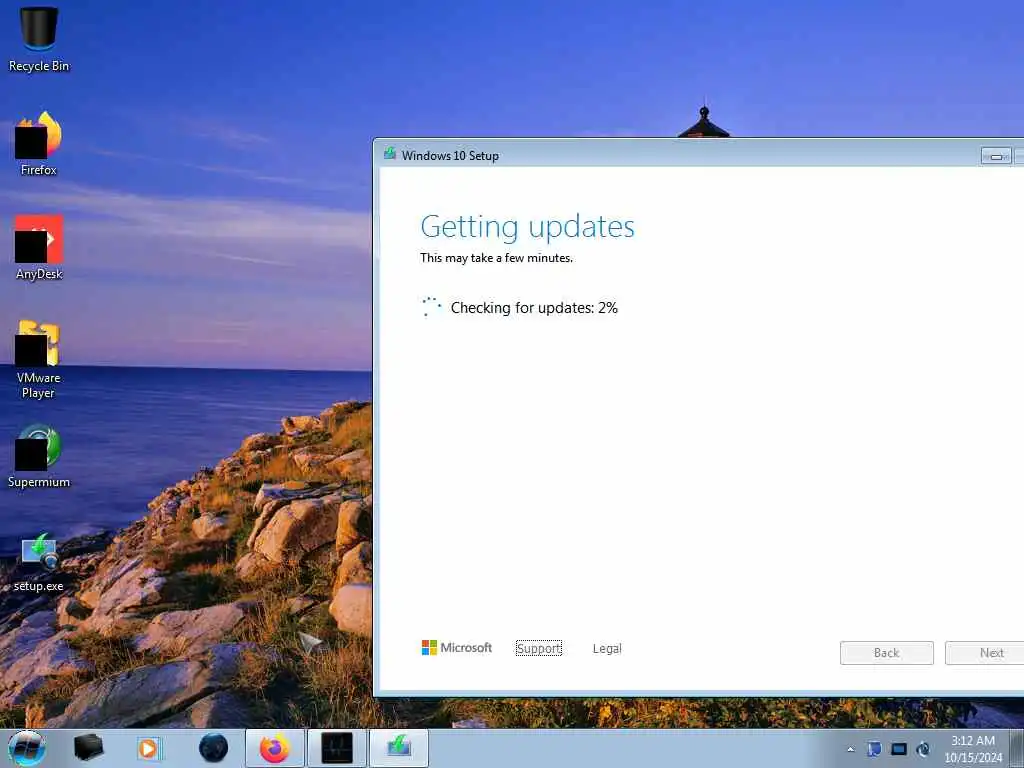Open the Windows Start orb
Image resolution: width=1024 pixels, height=768 pixels.
(x=27, y=748)
